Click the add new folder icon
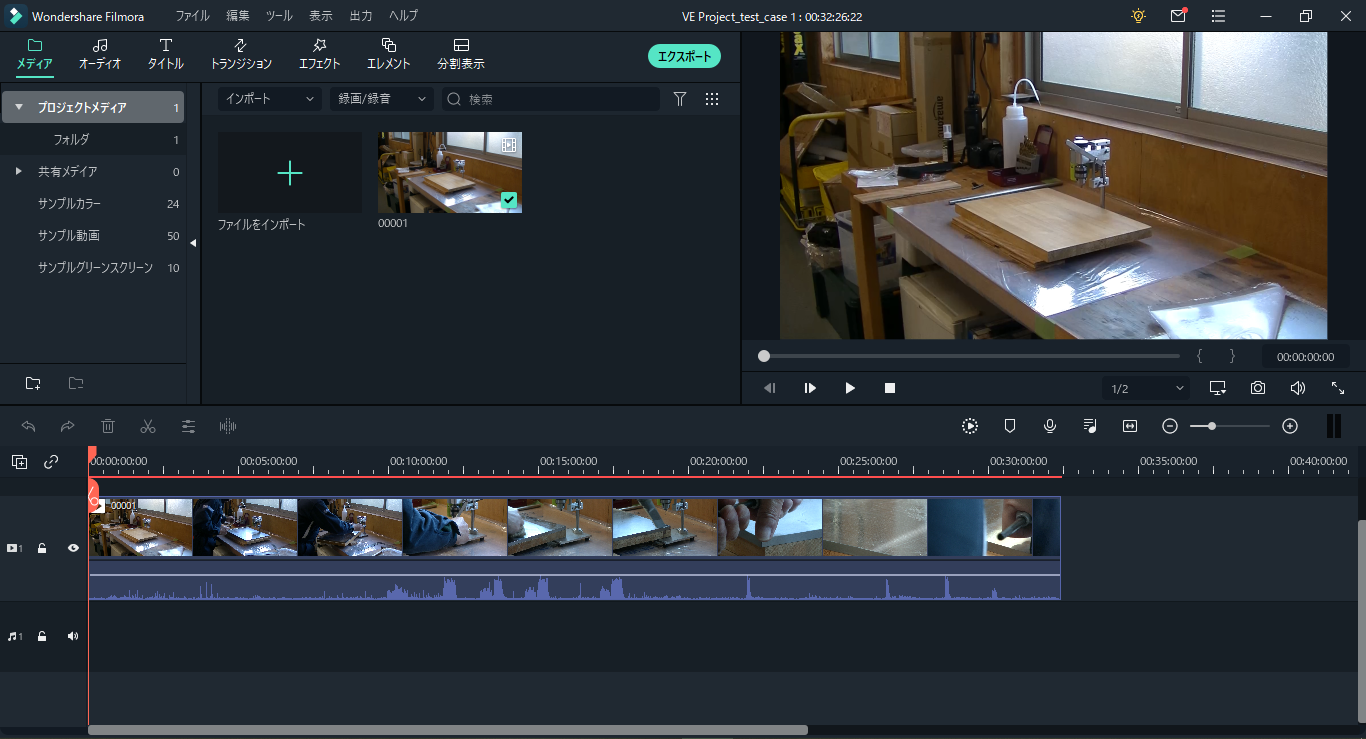The image size is (1366, 739). pos(33,383)
